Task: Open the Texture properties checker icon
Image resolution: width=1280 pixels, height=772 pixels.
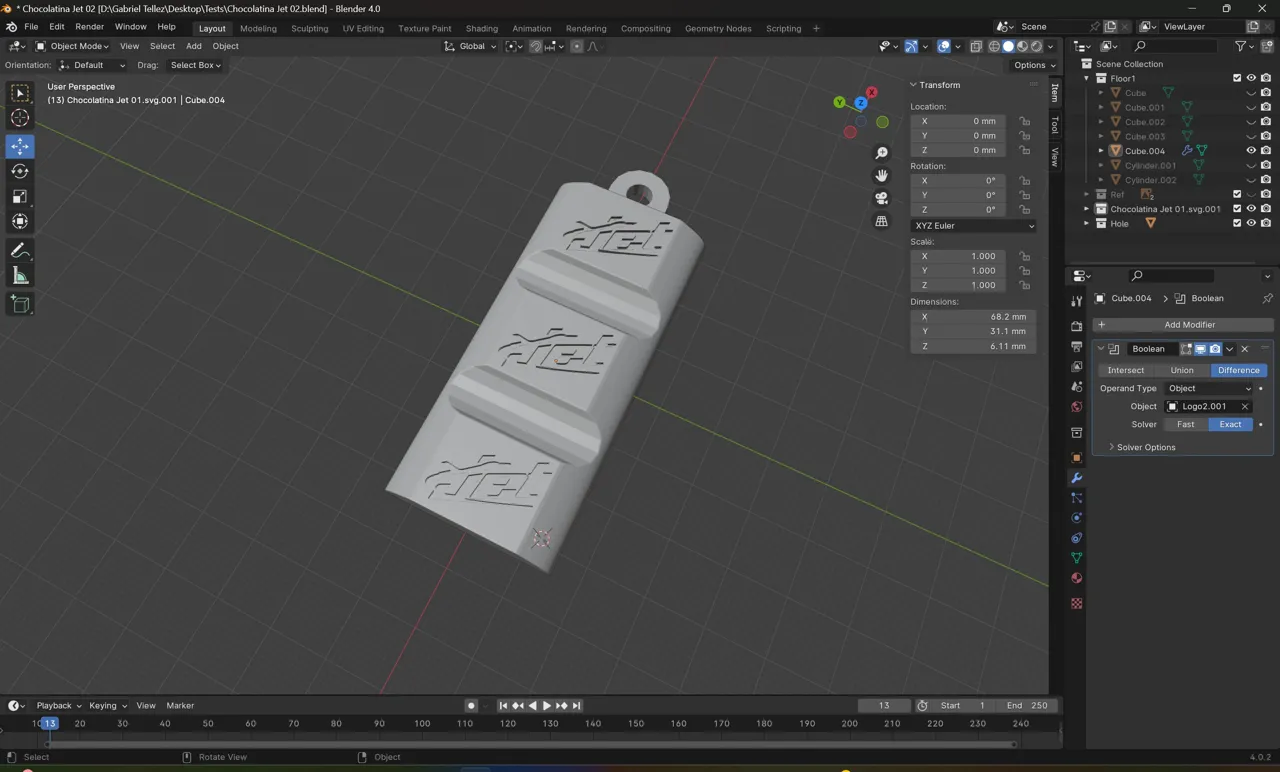Action: point(1076,604)
